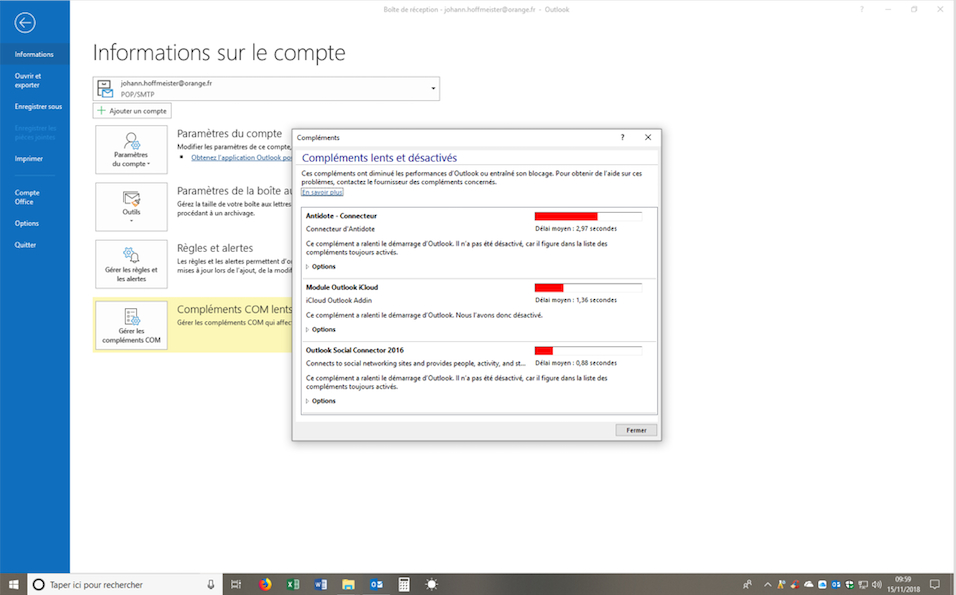Click the Fermer button

click(636, 430)
